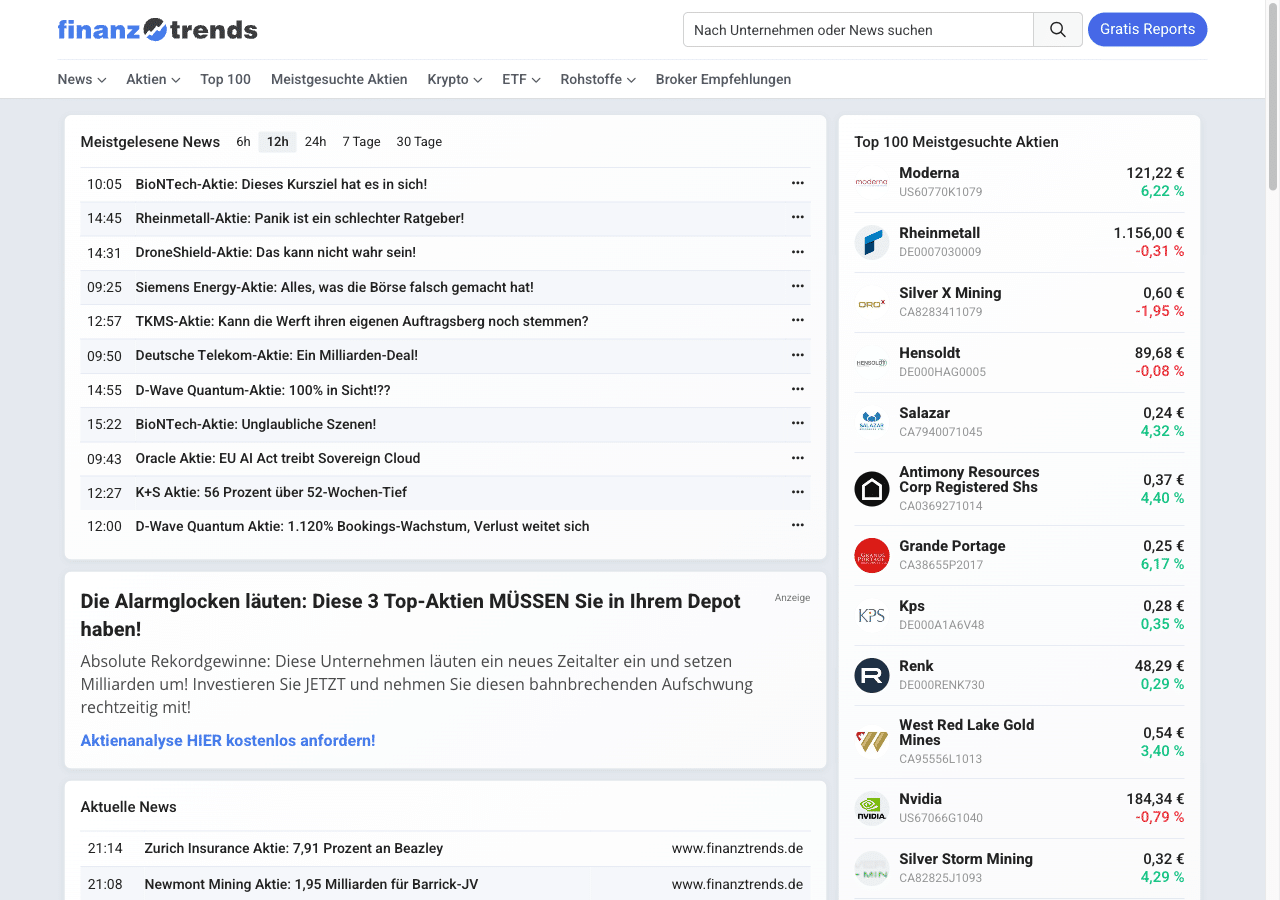Select the 12h time filter

coord(278,142)
